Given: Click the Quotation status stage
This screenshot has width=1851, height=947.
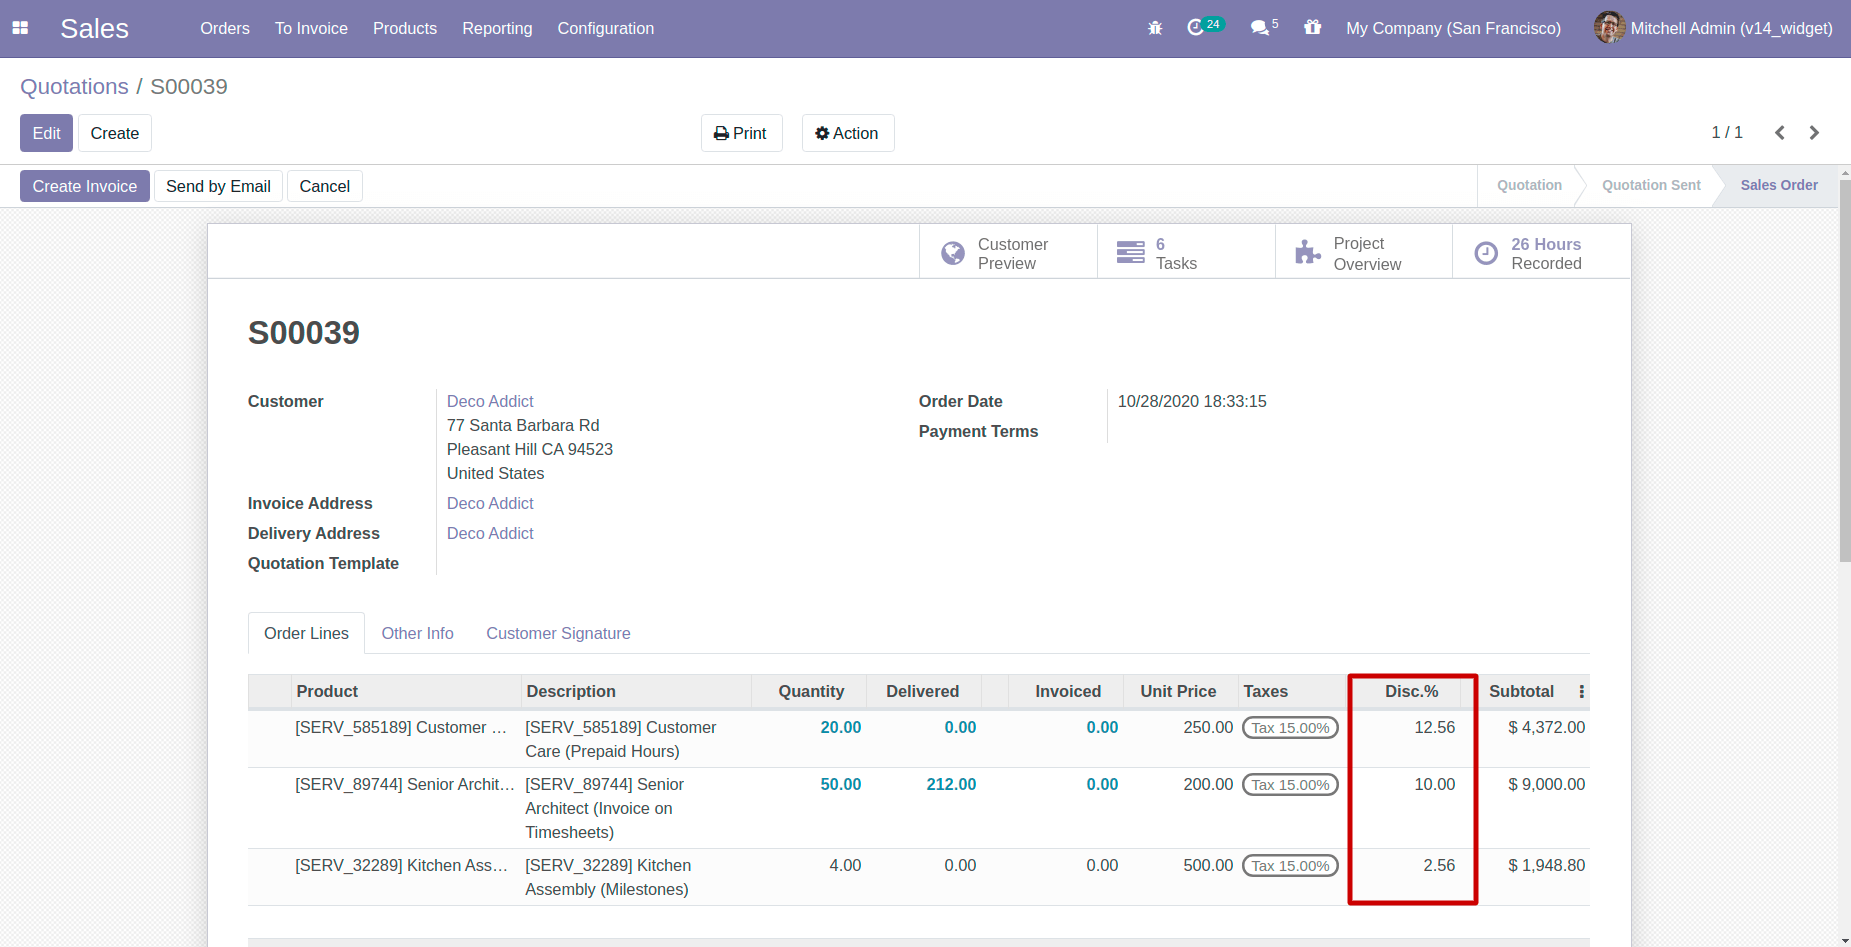Looking at the screenshot, I should (x=1529, y=185).
